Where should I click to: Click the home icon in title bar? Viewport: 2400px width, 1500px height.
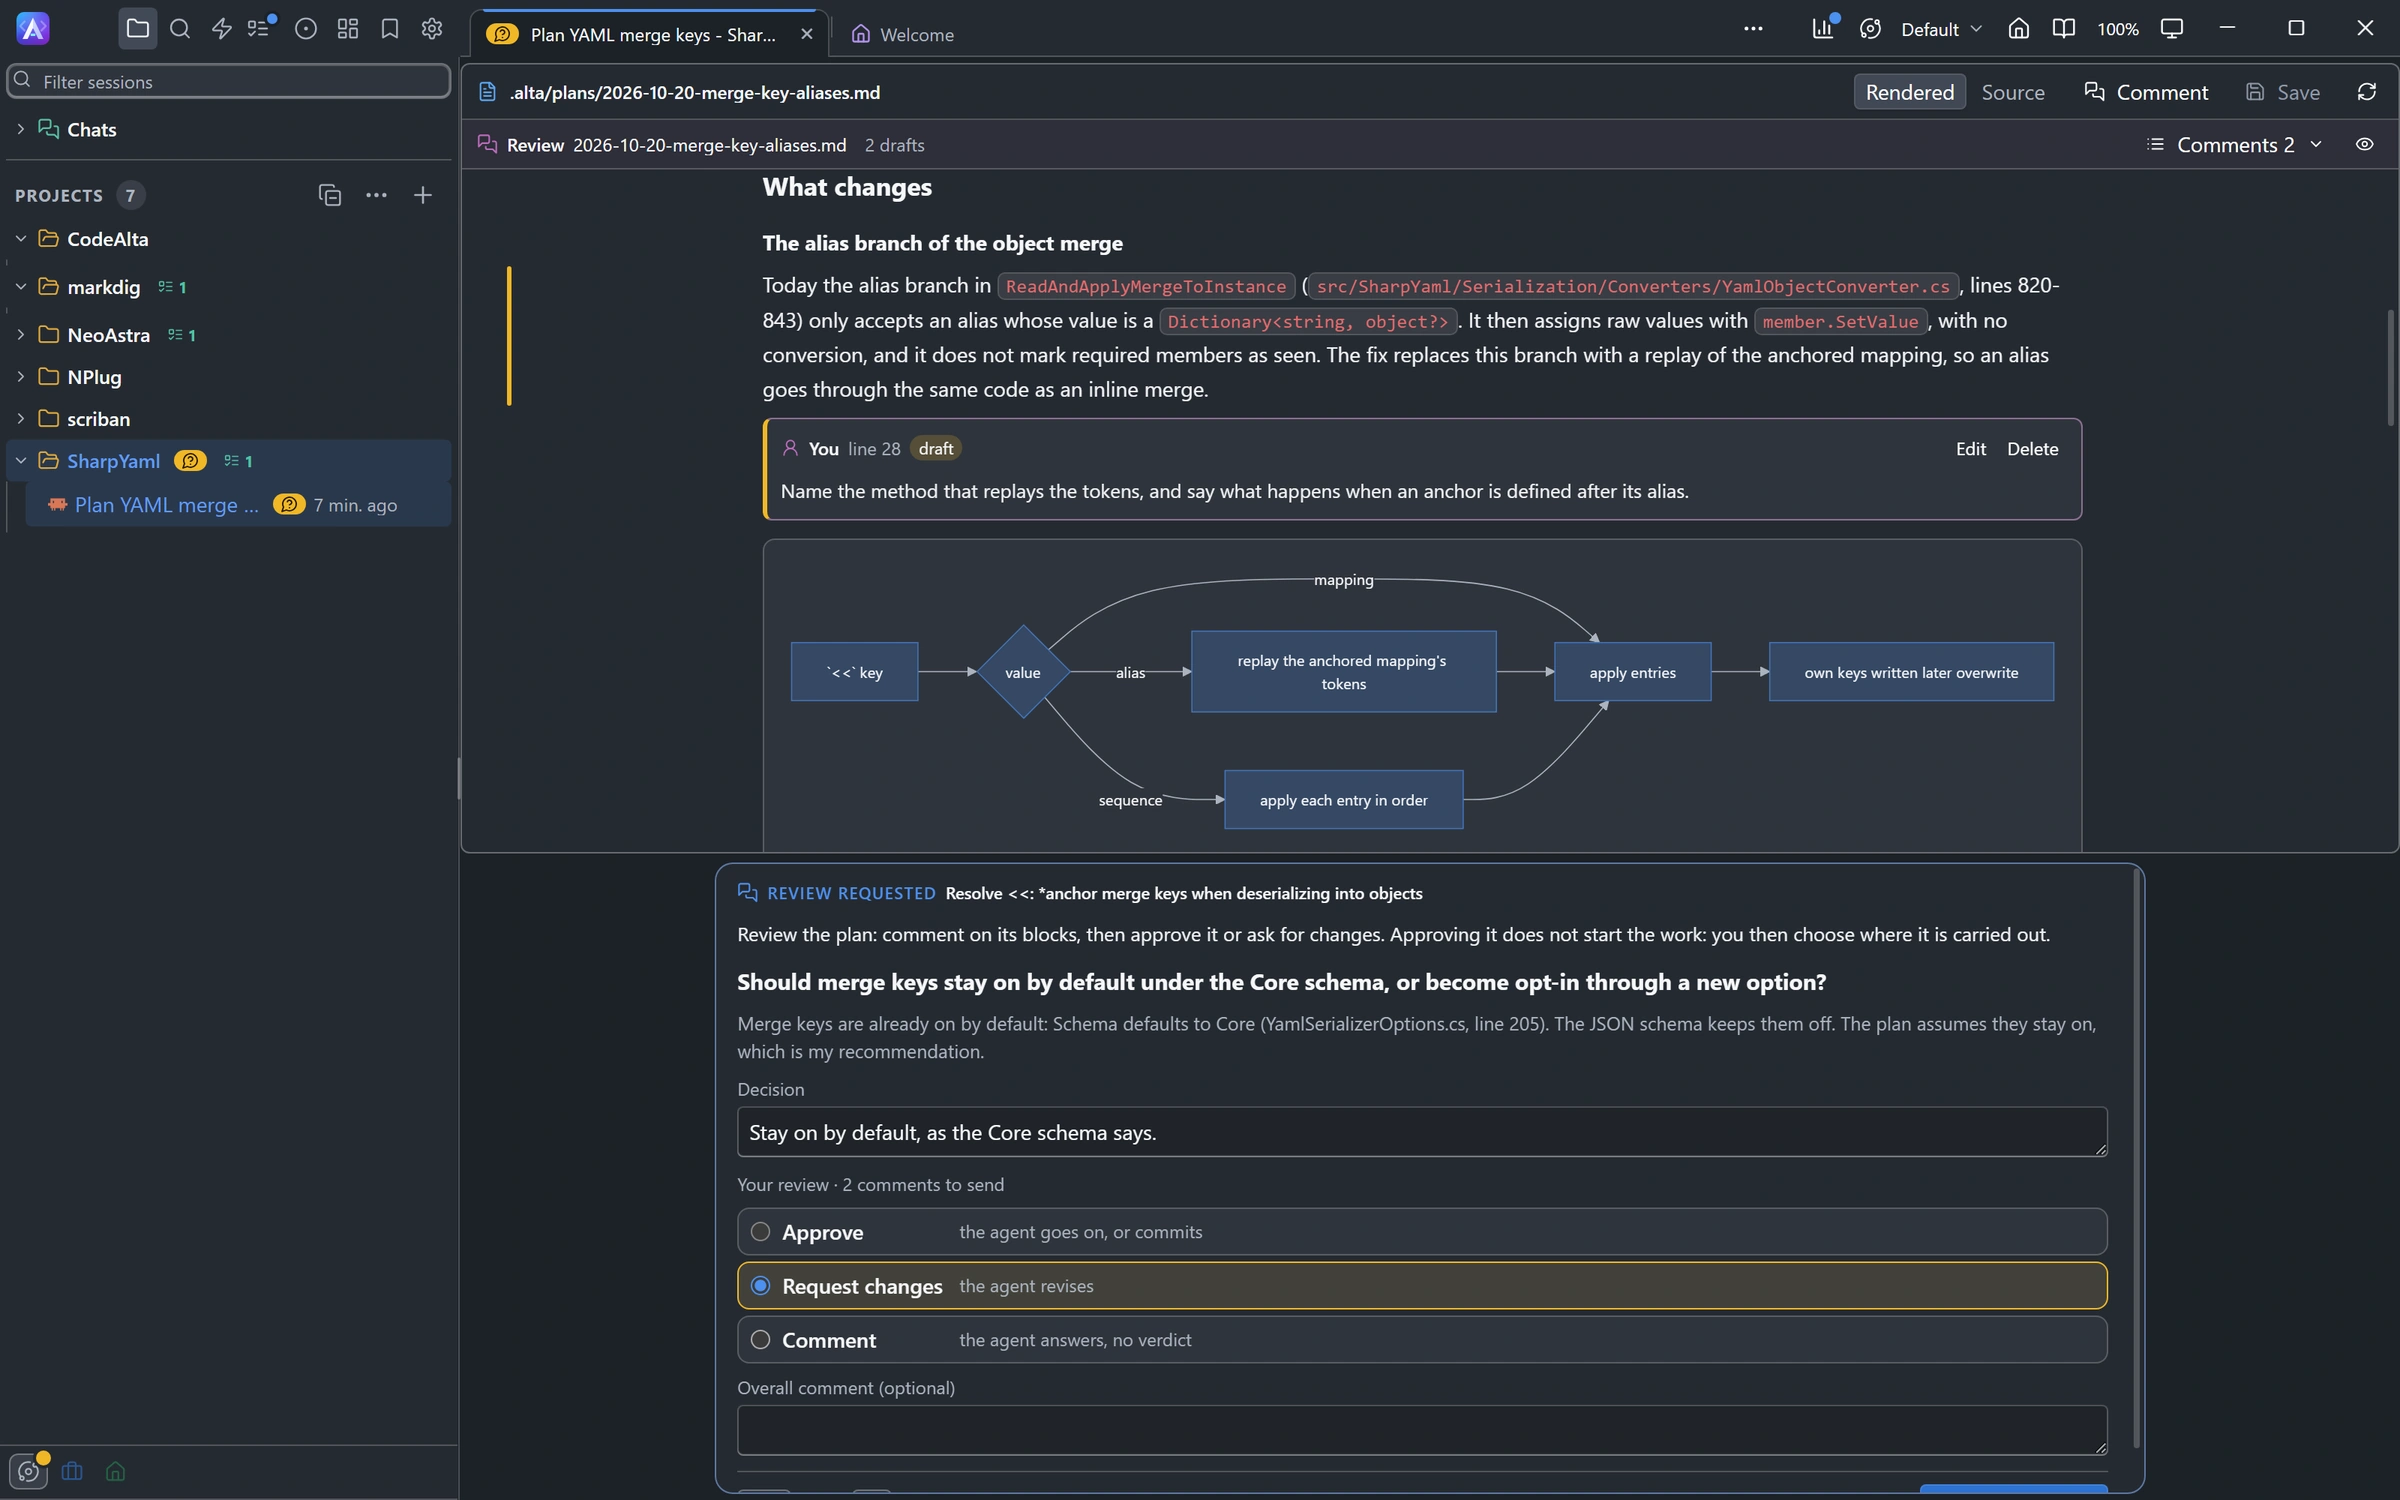[2018, 28]
